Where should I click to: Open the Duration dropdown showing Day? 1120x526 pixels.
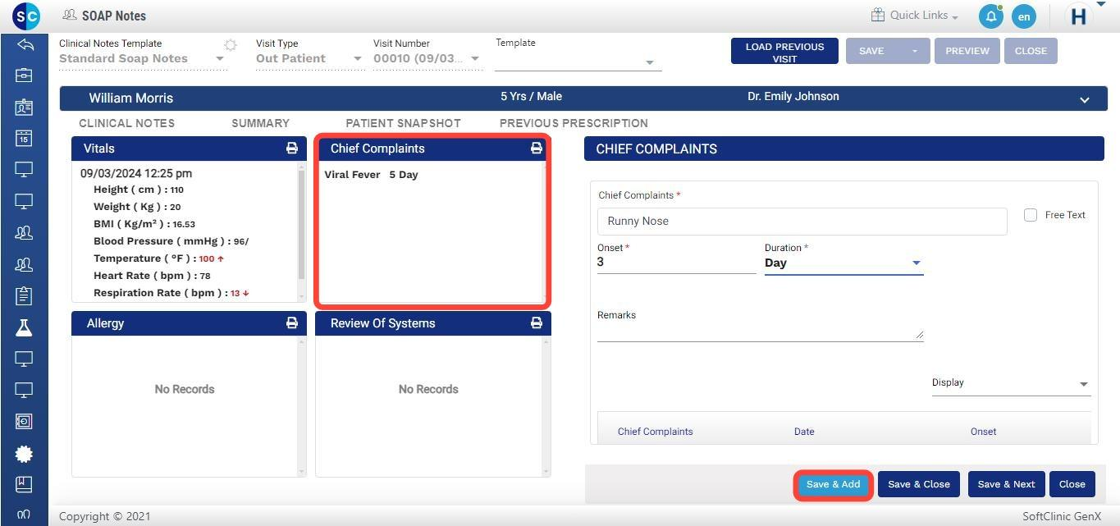[843, 263]
